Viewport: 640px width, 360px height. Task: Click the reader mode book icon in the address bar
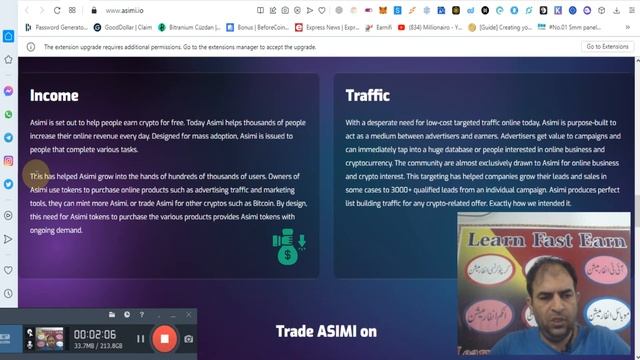[260, 11]
